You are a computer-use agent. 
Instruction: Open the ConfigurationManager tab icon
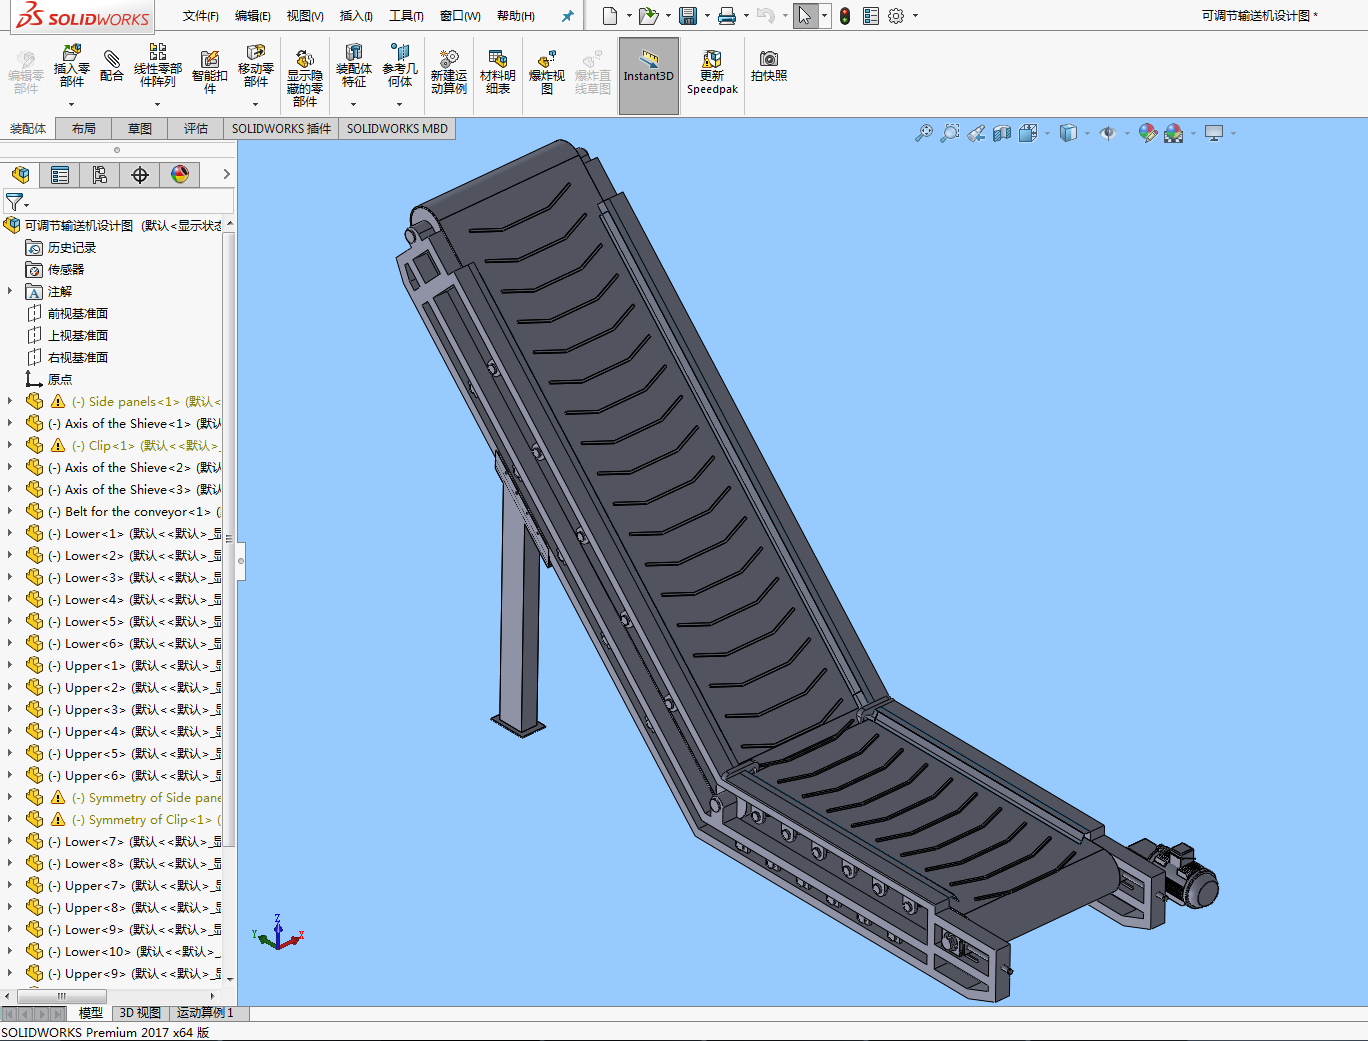point(100,175)
